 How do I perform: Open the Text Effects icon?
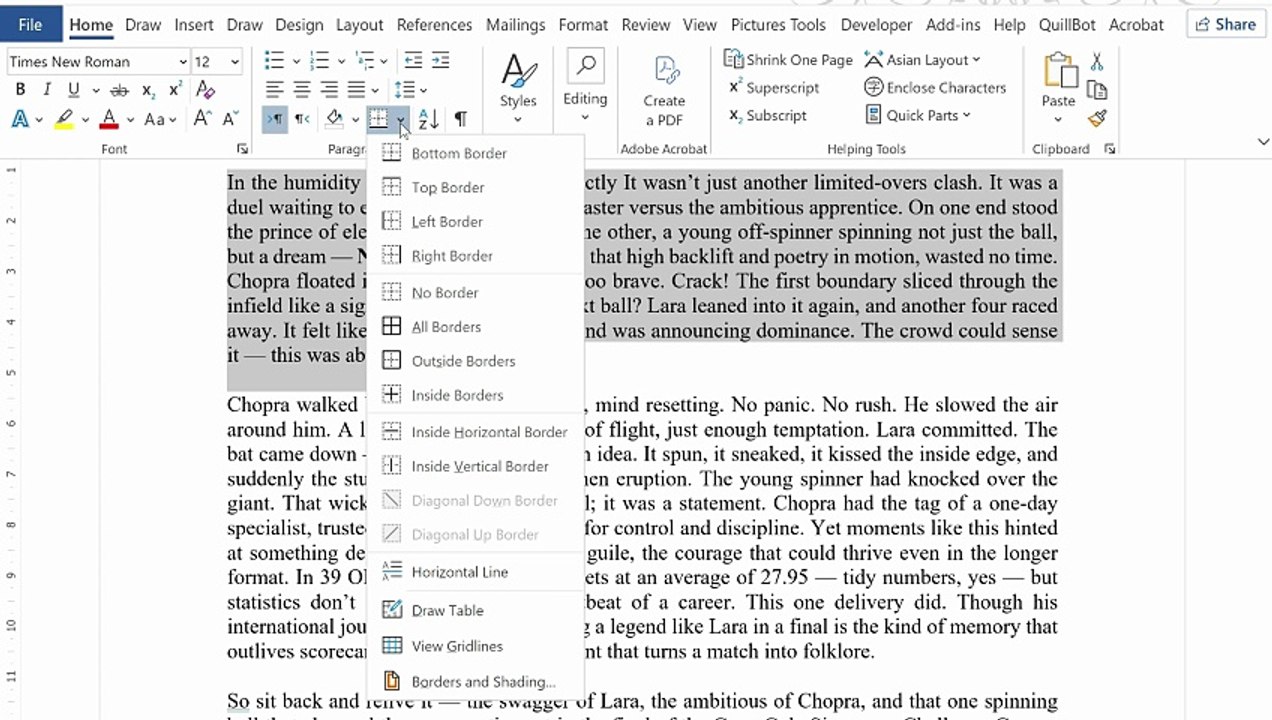(x=20, y=119)
